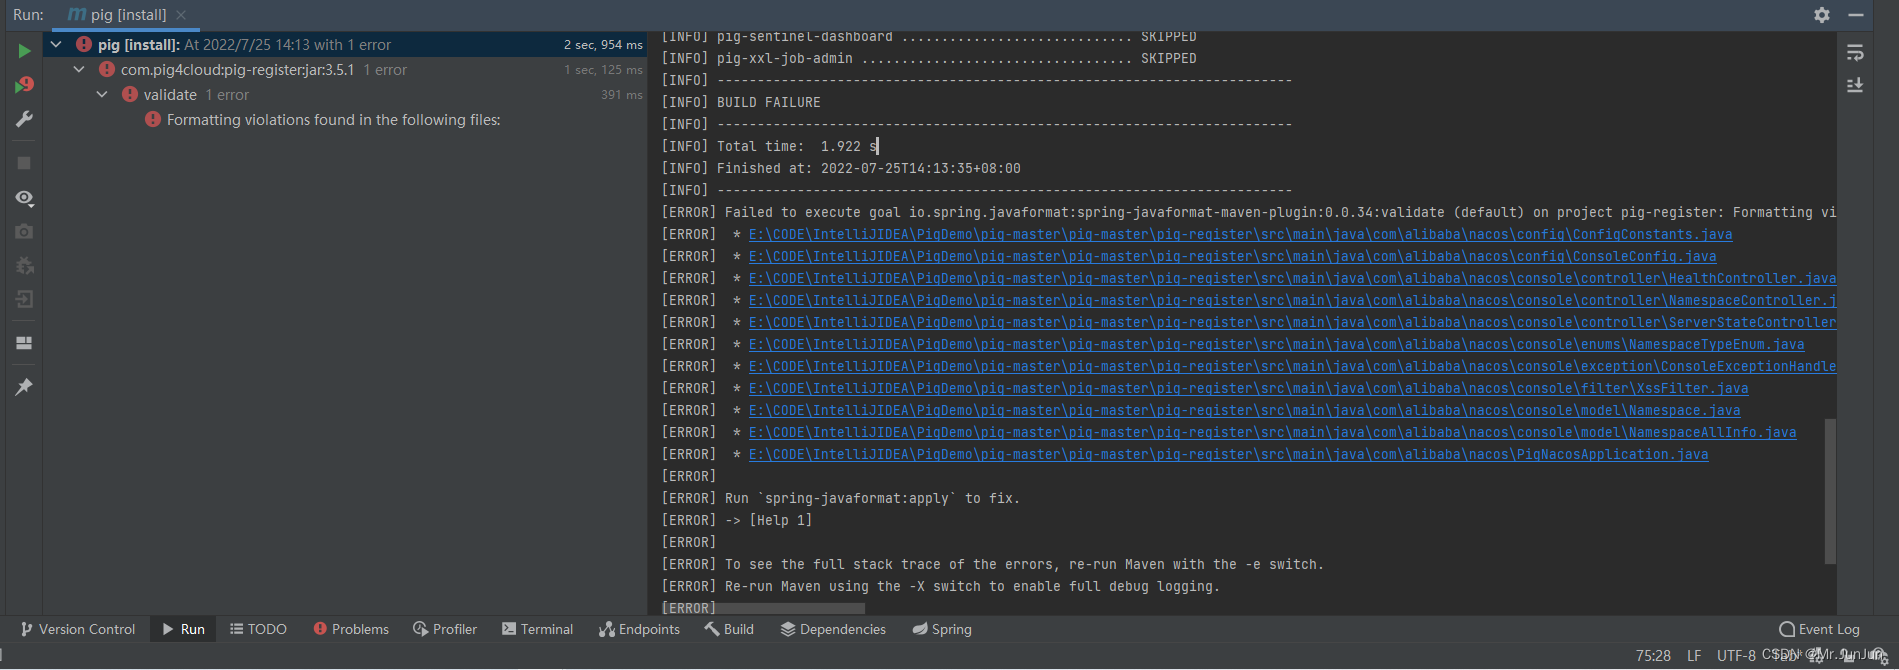Open the Problems tool tab
This screenshot has height=670, width=1899.
[351, 629]
